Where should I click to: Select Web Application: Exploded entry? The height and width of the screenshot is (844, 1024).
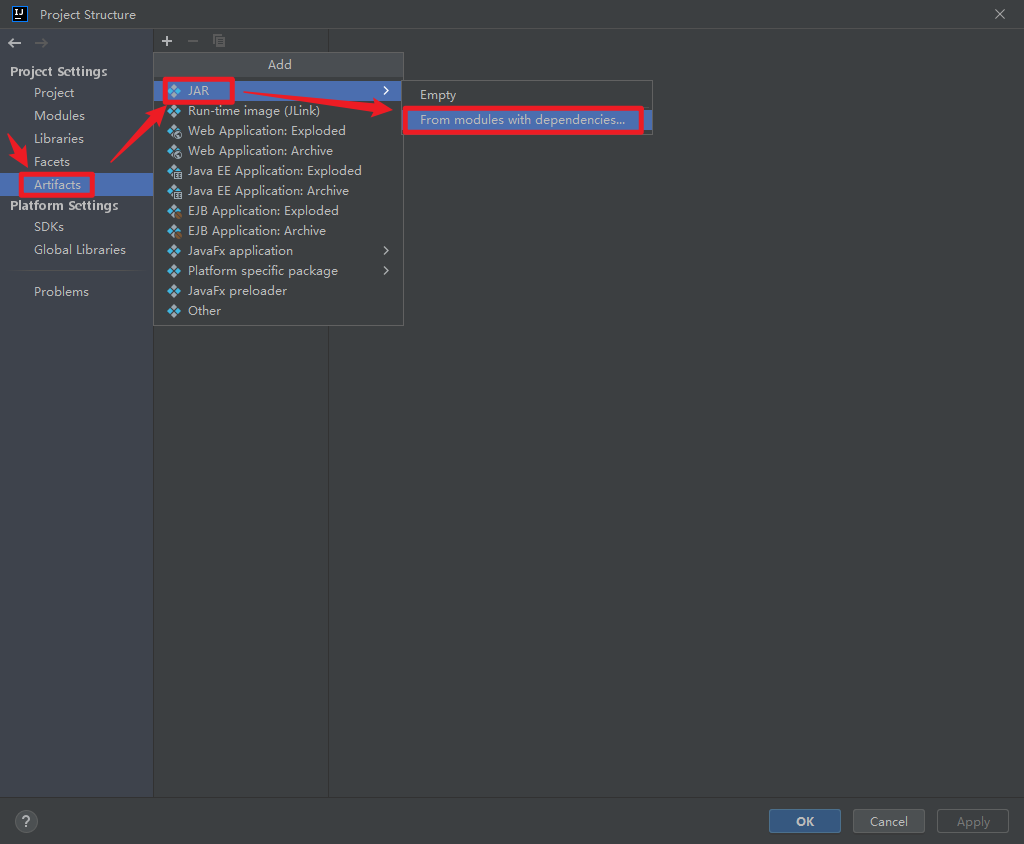click(x=278, y=131)
